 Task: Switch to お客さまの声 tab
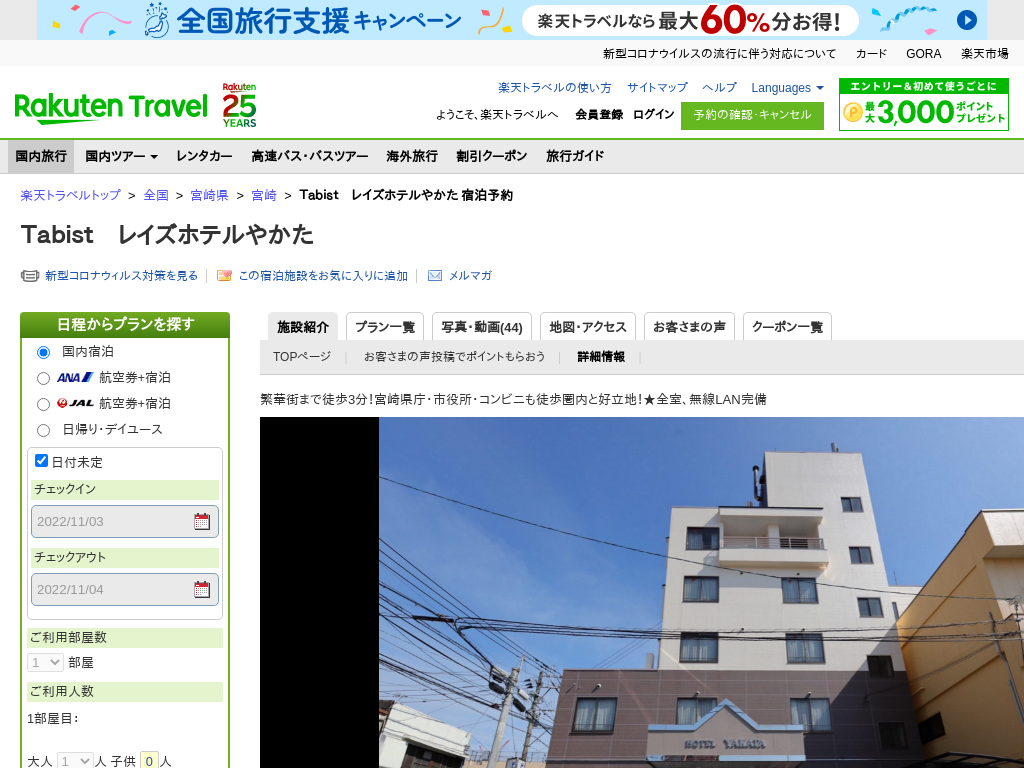689,327
